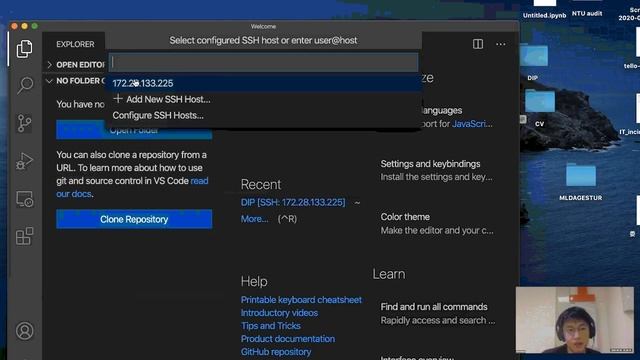Open the Extensions view
Viewport: 640px width, 360px height.
pos(24,236)
